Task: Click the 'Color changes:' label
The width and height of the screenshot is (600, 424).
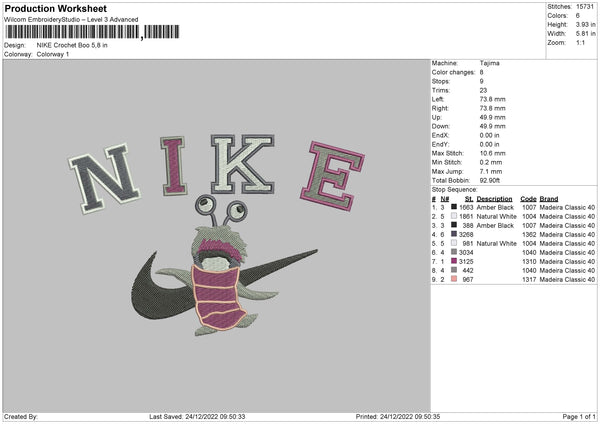Action: point(453,72)
